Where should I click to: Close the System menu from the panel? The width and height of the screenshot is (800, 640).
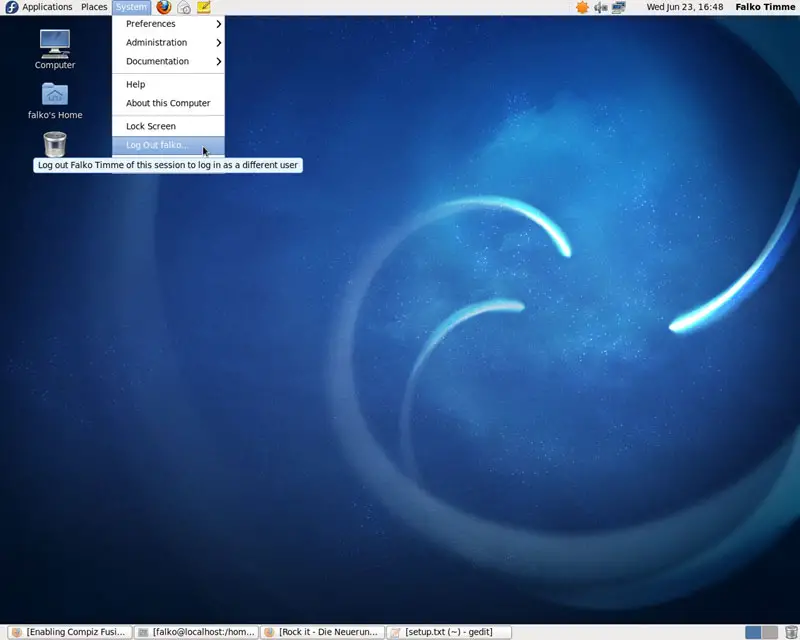tap(131, 7)
